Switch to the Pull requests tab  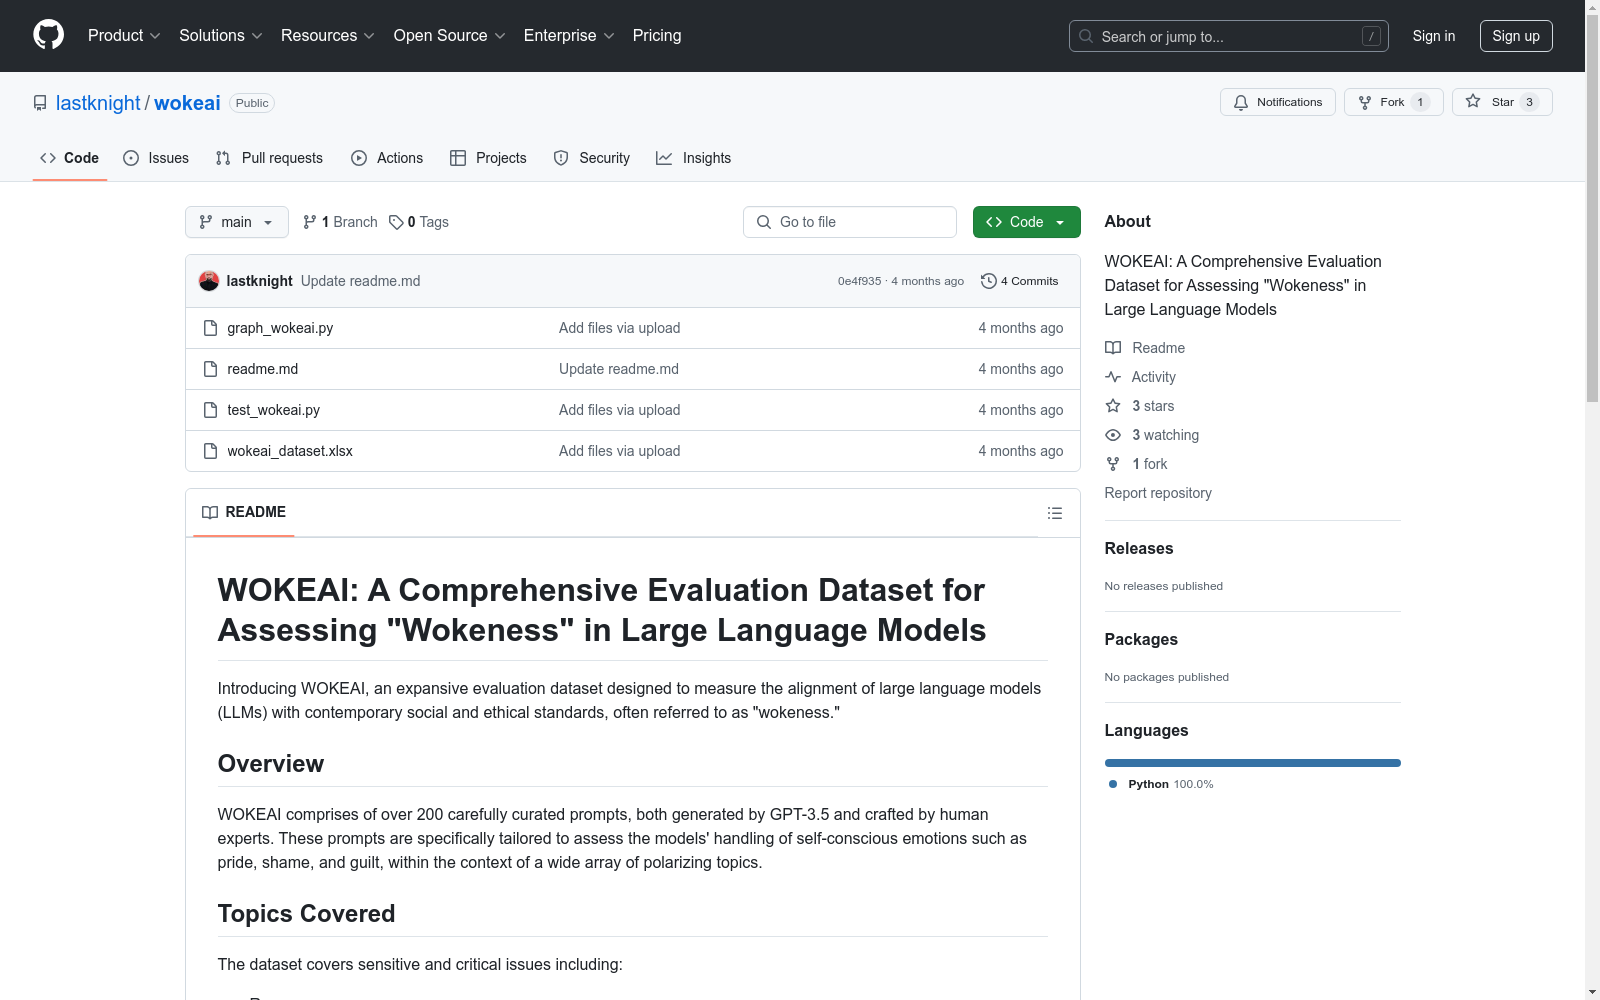269,158
